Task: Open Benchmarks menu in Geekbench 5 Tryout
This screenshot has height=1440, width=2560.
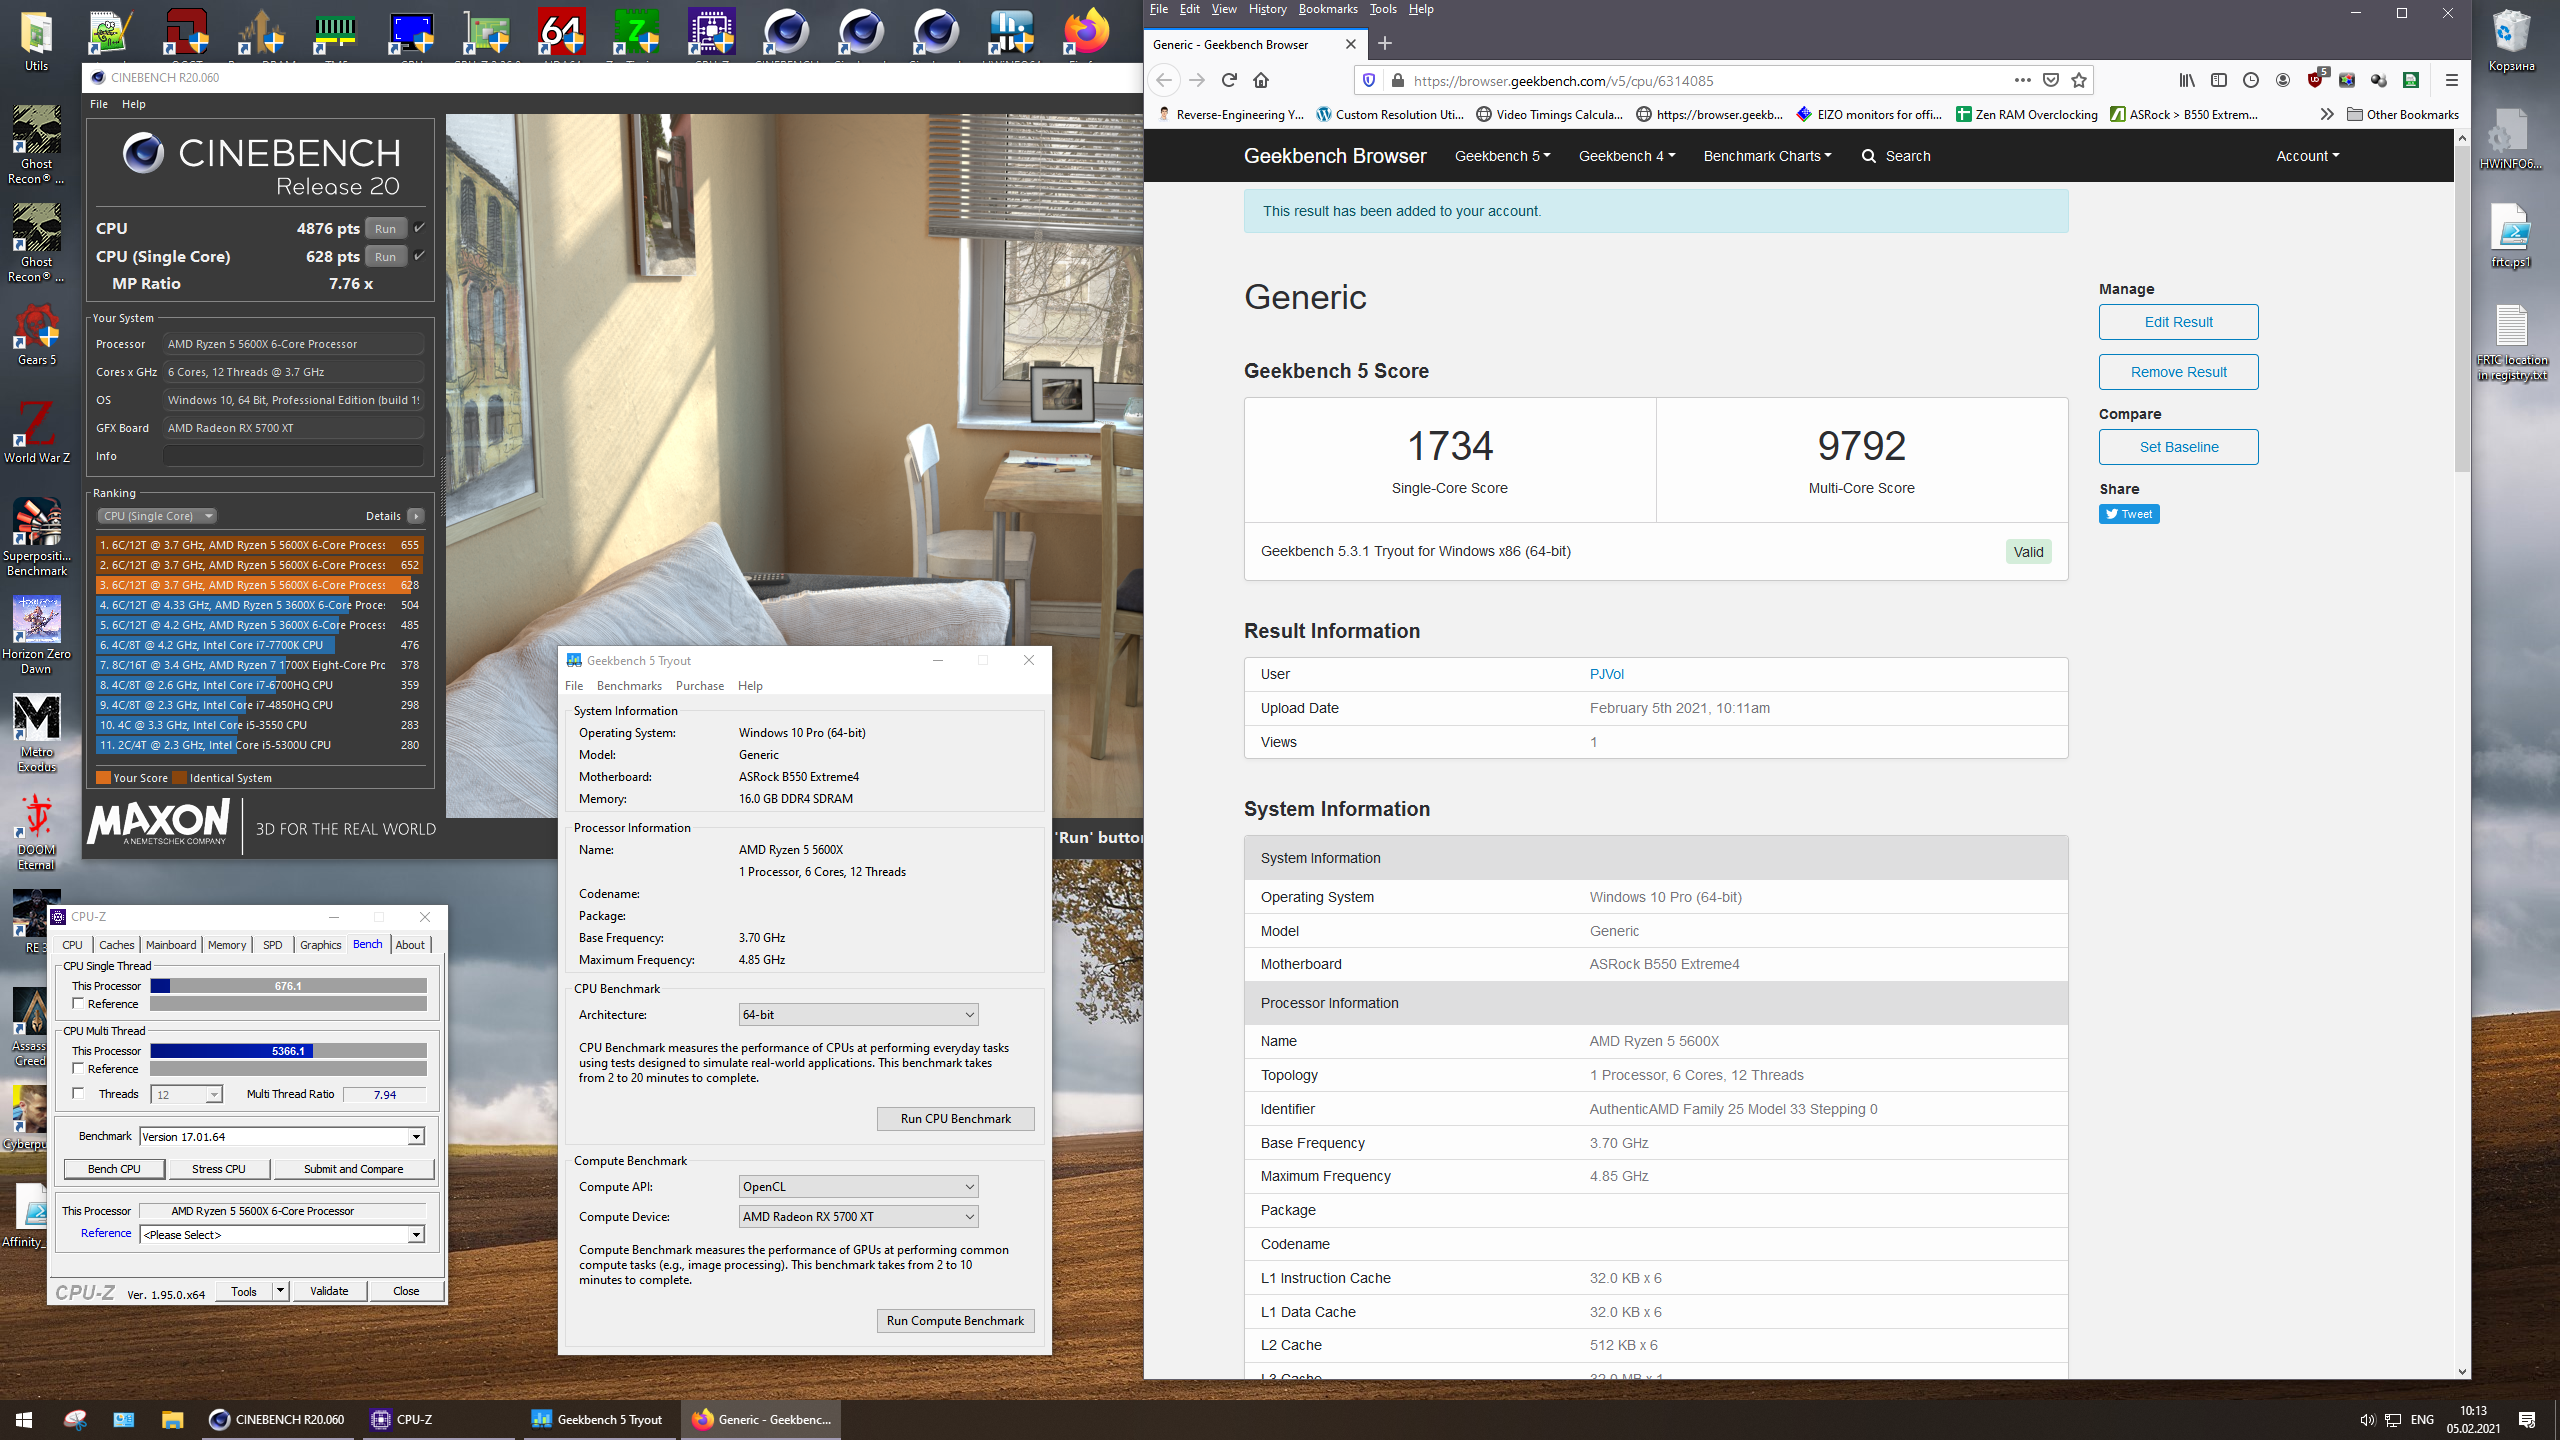Action: 628,686
